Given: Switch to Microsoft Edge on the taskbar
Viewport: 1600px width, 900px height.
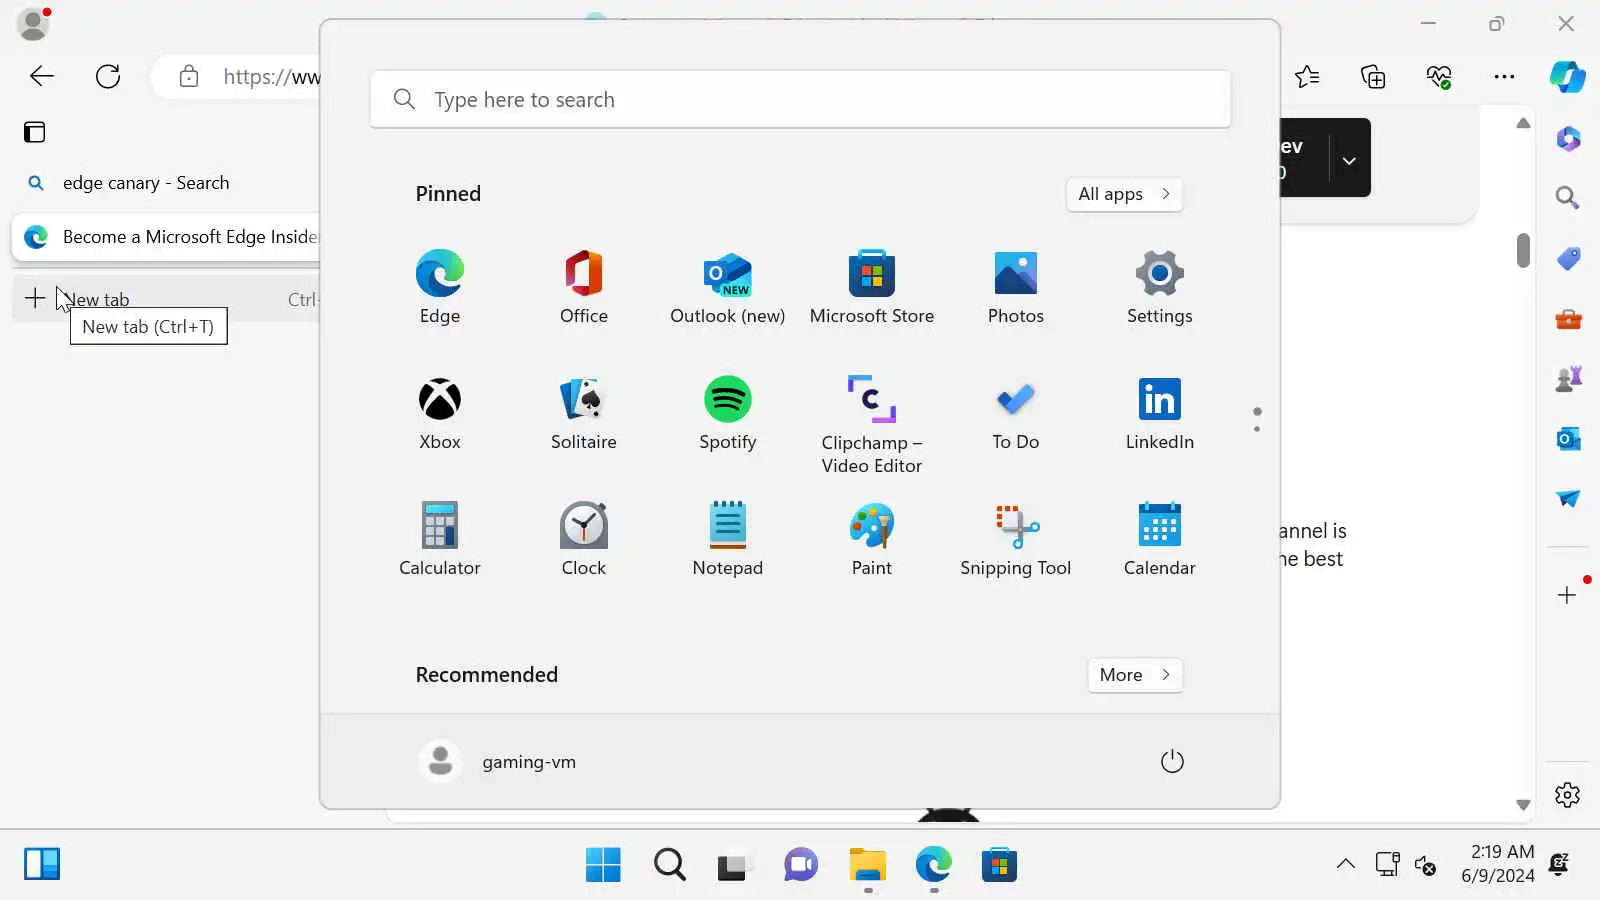Looking at the screenshot, I should click(933, 864).
